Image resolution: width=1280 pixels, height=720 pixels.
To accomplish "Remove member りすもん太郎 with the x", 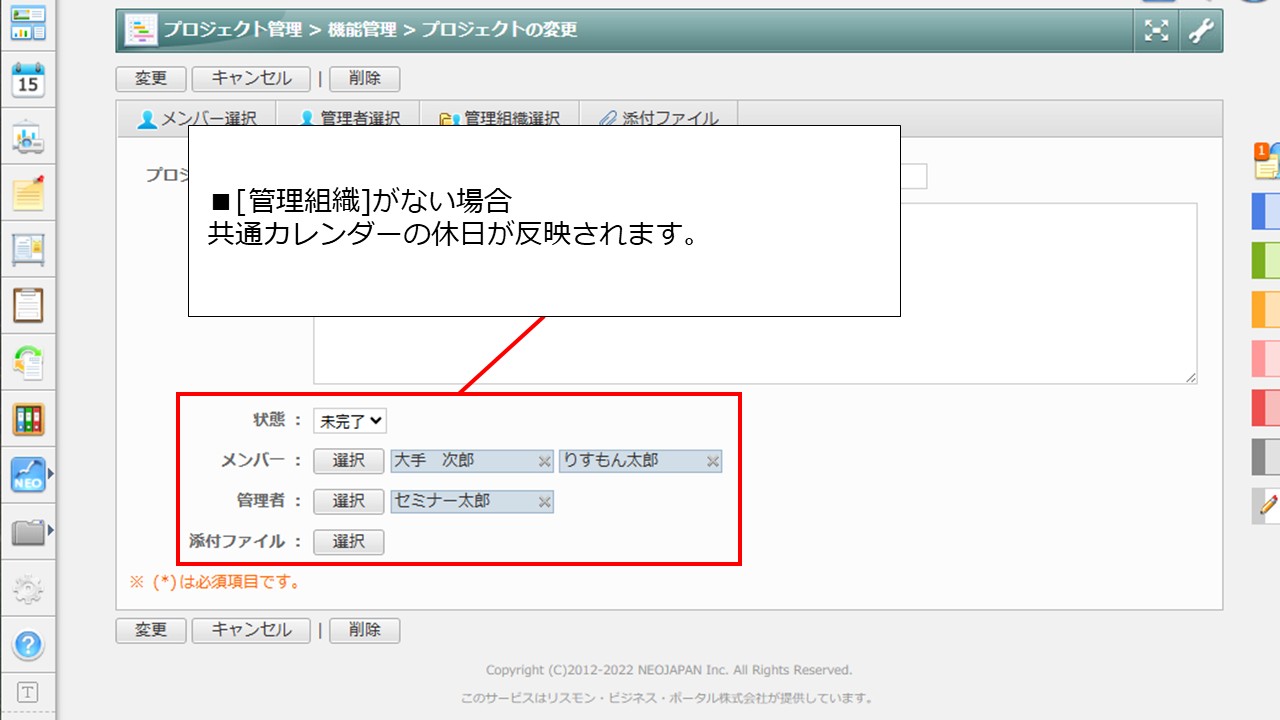I will click(713, 461).
